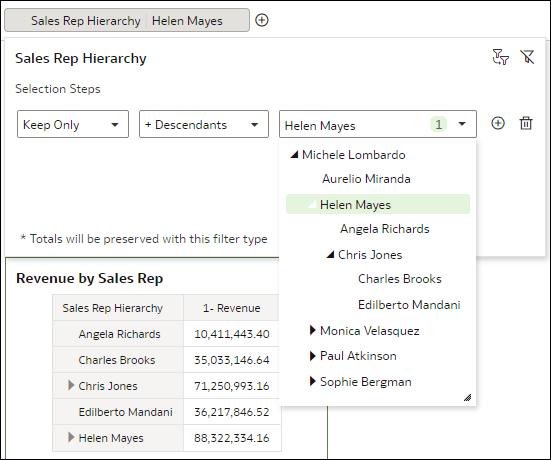Click the filter settings funnel icon
This screenshot has width=551, height=460.
point(500,57)
